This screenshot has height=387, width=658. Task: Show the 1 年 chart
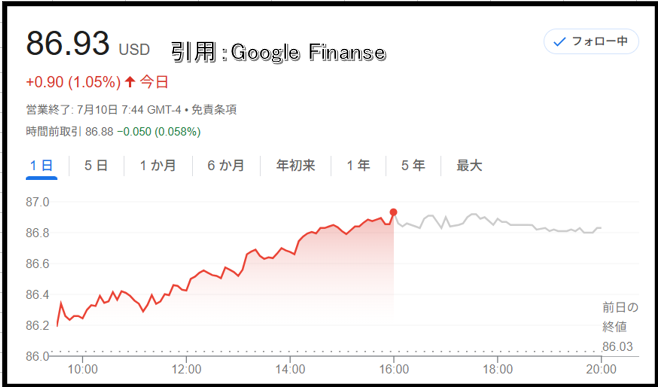pos(358,165)
